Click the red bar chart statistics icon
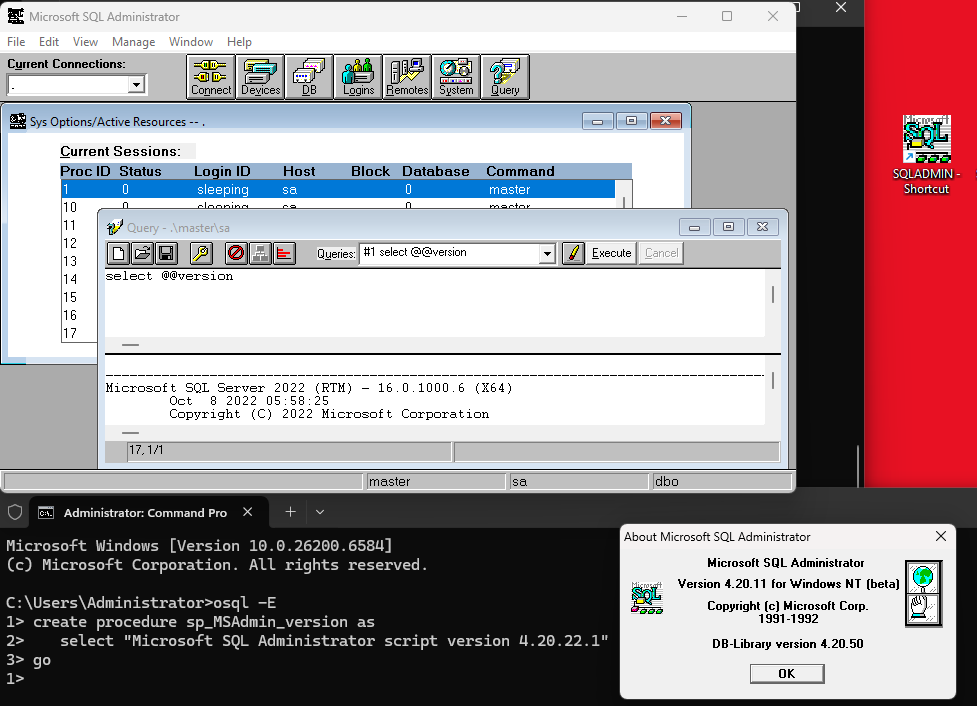This screenshot has height=706, width=977. (284, 253)
